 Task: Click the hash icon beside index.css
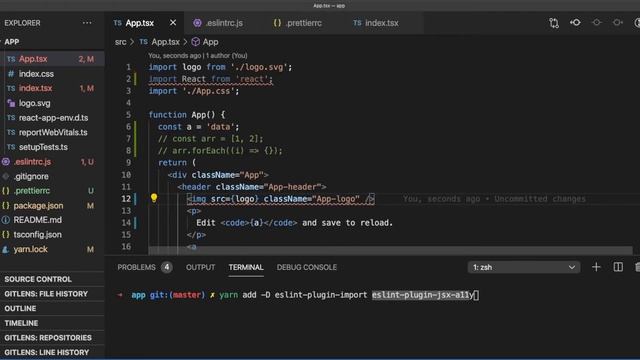pyautogui.click(x=11, y=74)
